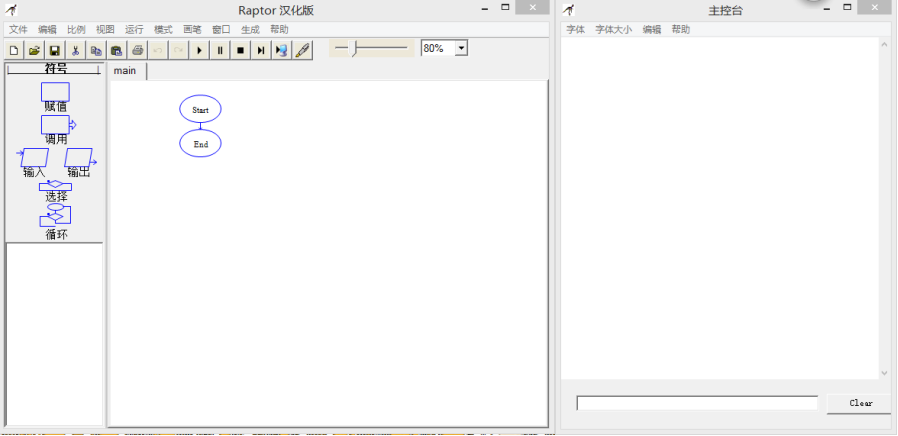898x436 pixels.
Task: Open the 比例 menu
Action: click(x=76, y=29)
